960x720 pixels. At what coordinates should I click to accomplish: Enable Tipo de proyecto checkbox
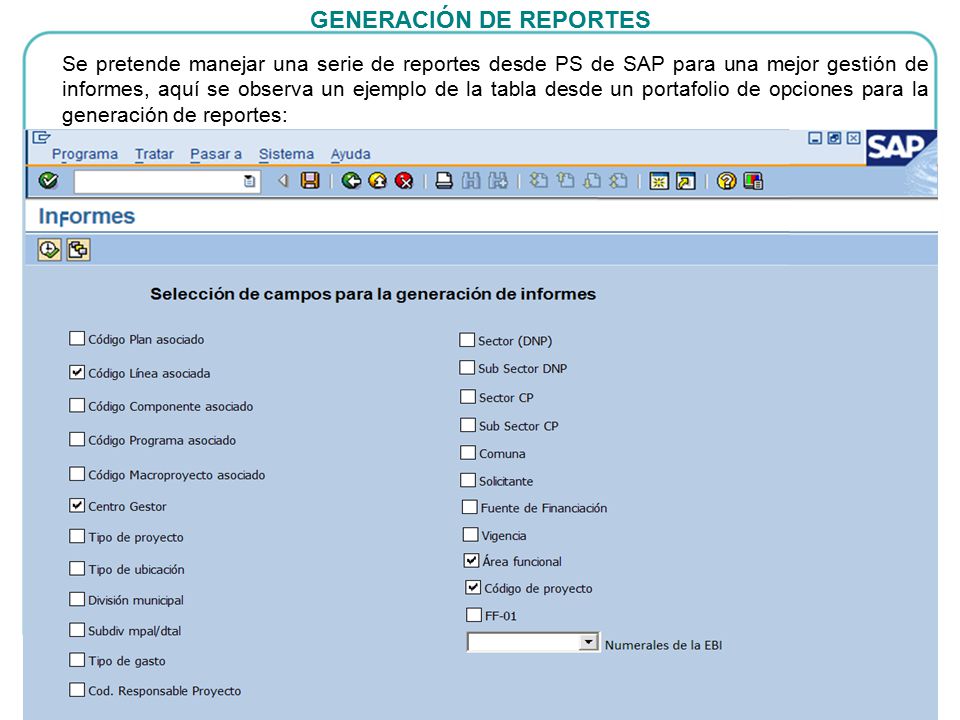pyautogui.click(x=77, y=536)
